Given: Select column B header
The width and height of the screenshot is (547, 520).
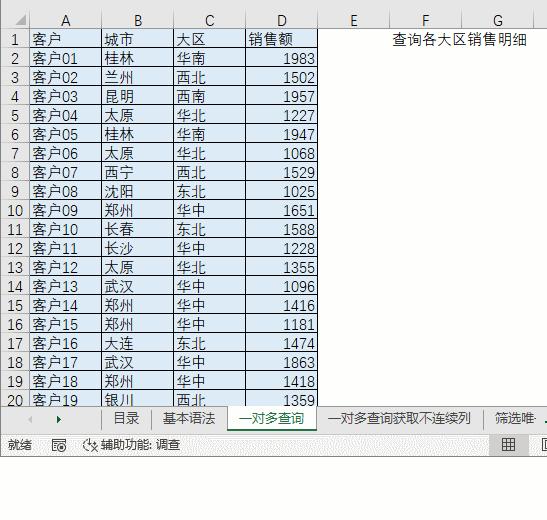Looking at the screenshot, I should pyautogui.click(x=138, y=21).
